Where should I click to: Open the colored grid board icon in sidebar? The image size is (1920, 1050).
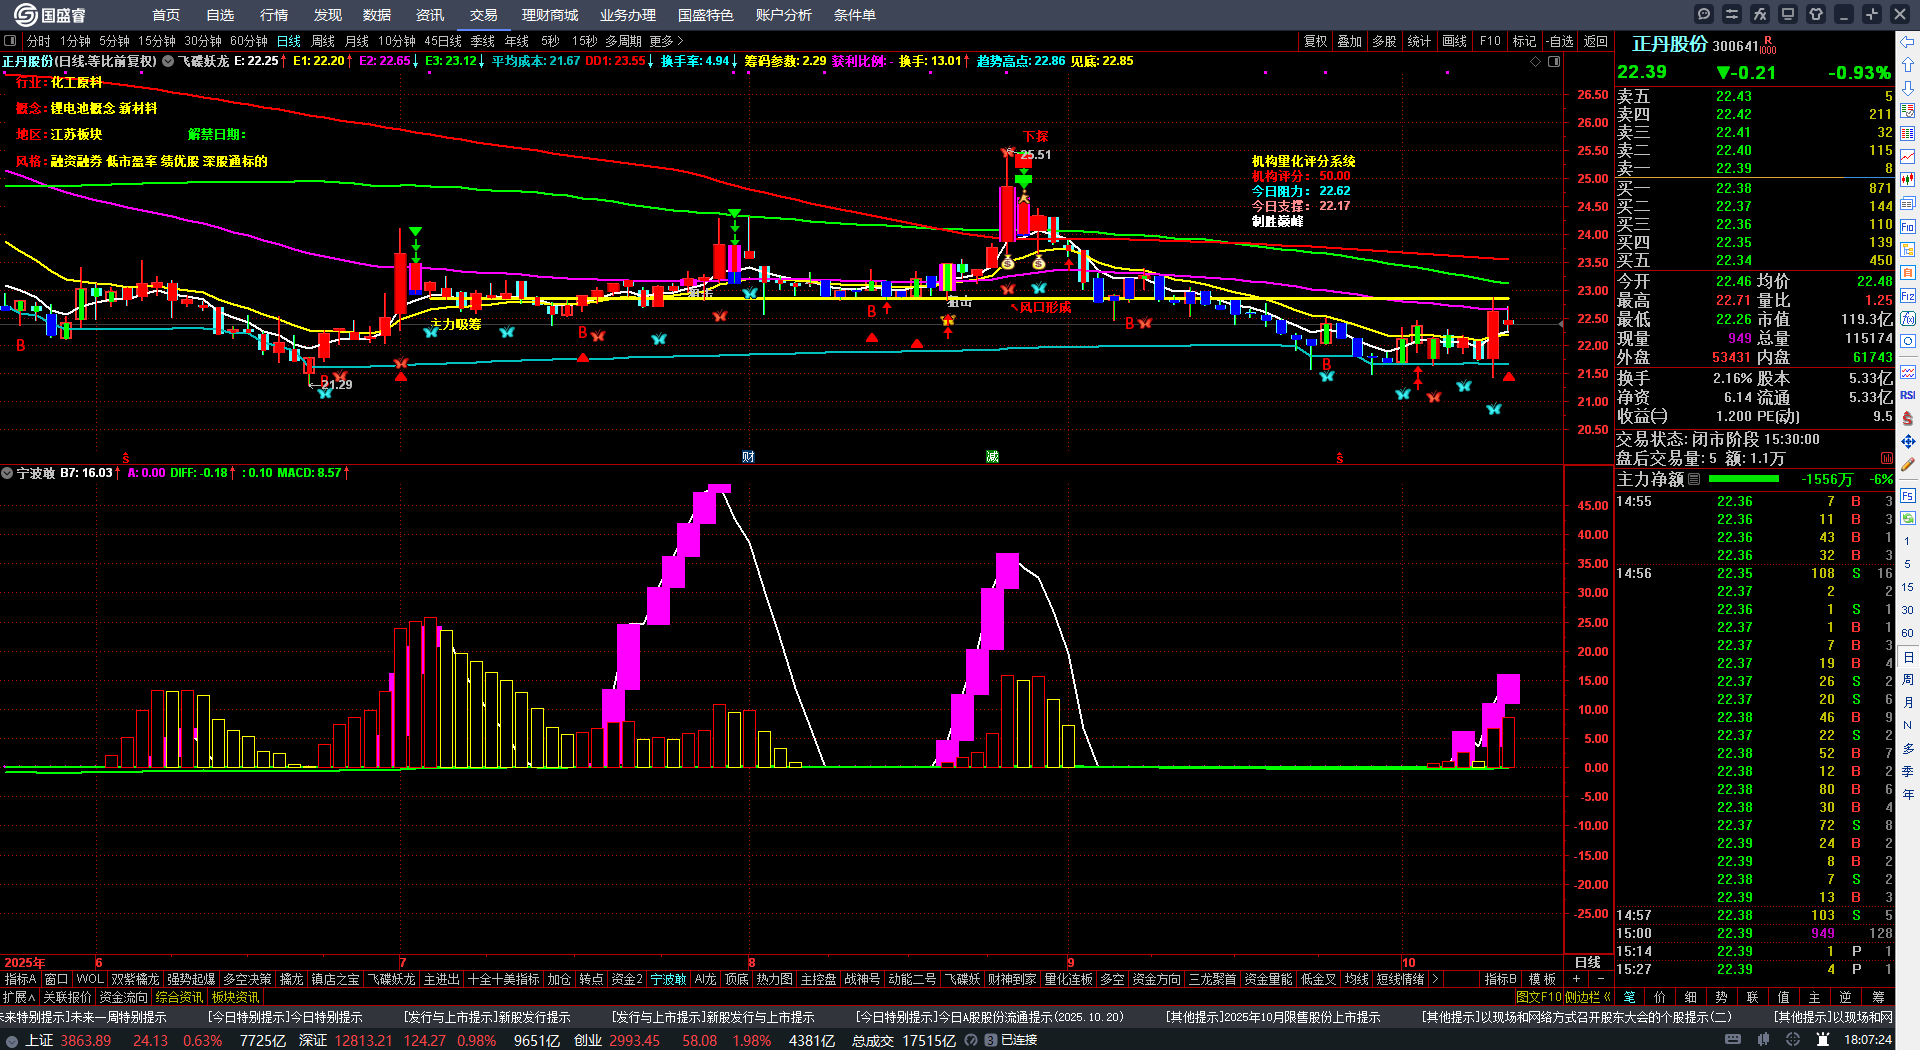point(1908,134)
